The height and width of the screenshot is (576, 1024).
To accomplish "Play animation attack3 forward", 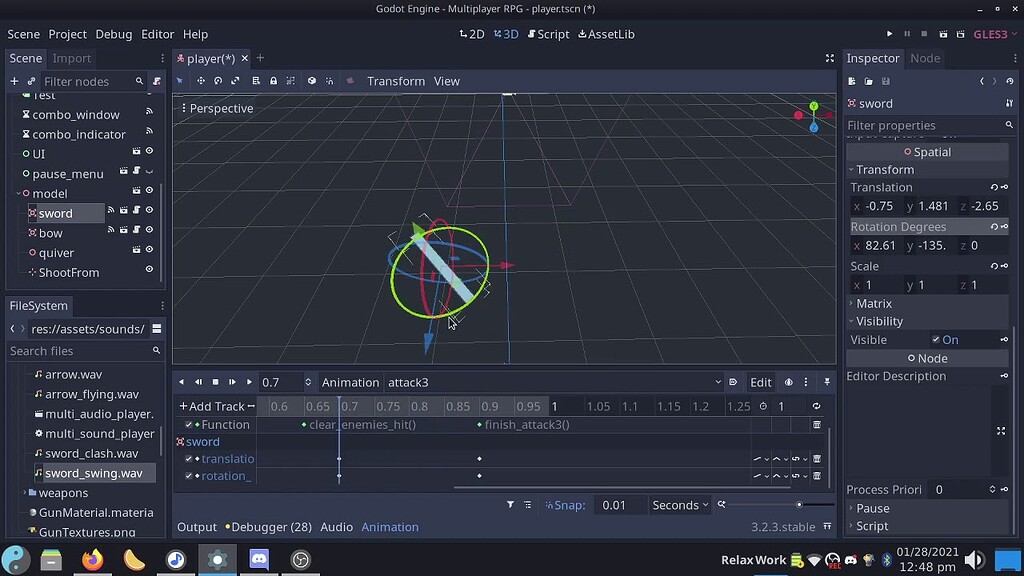I will [249, 382].
